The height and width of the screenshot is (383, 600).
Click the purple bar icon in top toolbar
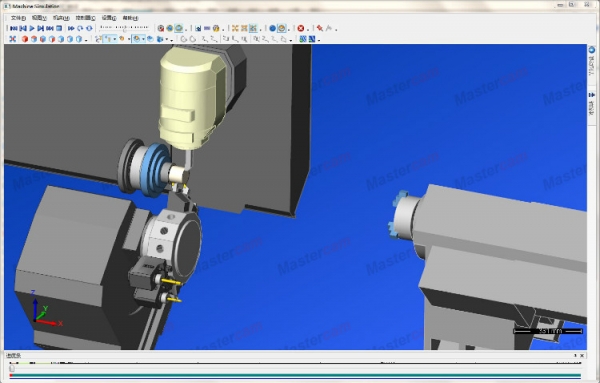[207, 28]
